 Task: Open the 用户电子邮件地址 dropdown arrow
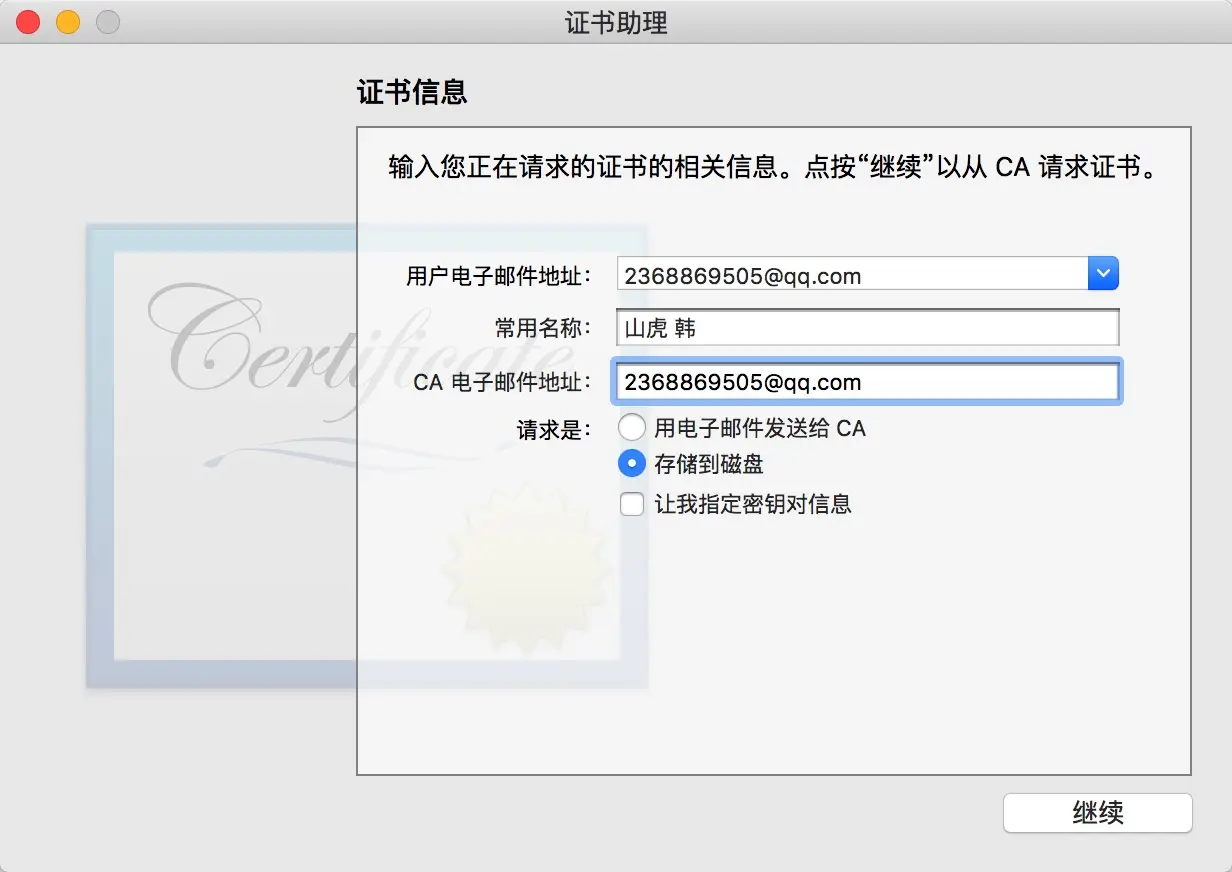pos(1103,274)
